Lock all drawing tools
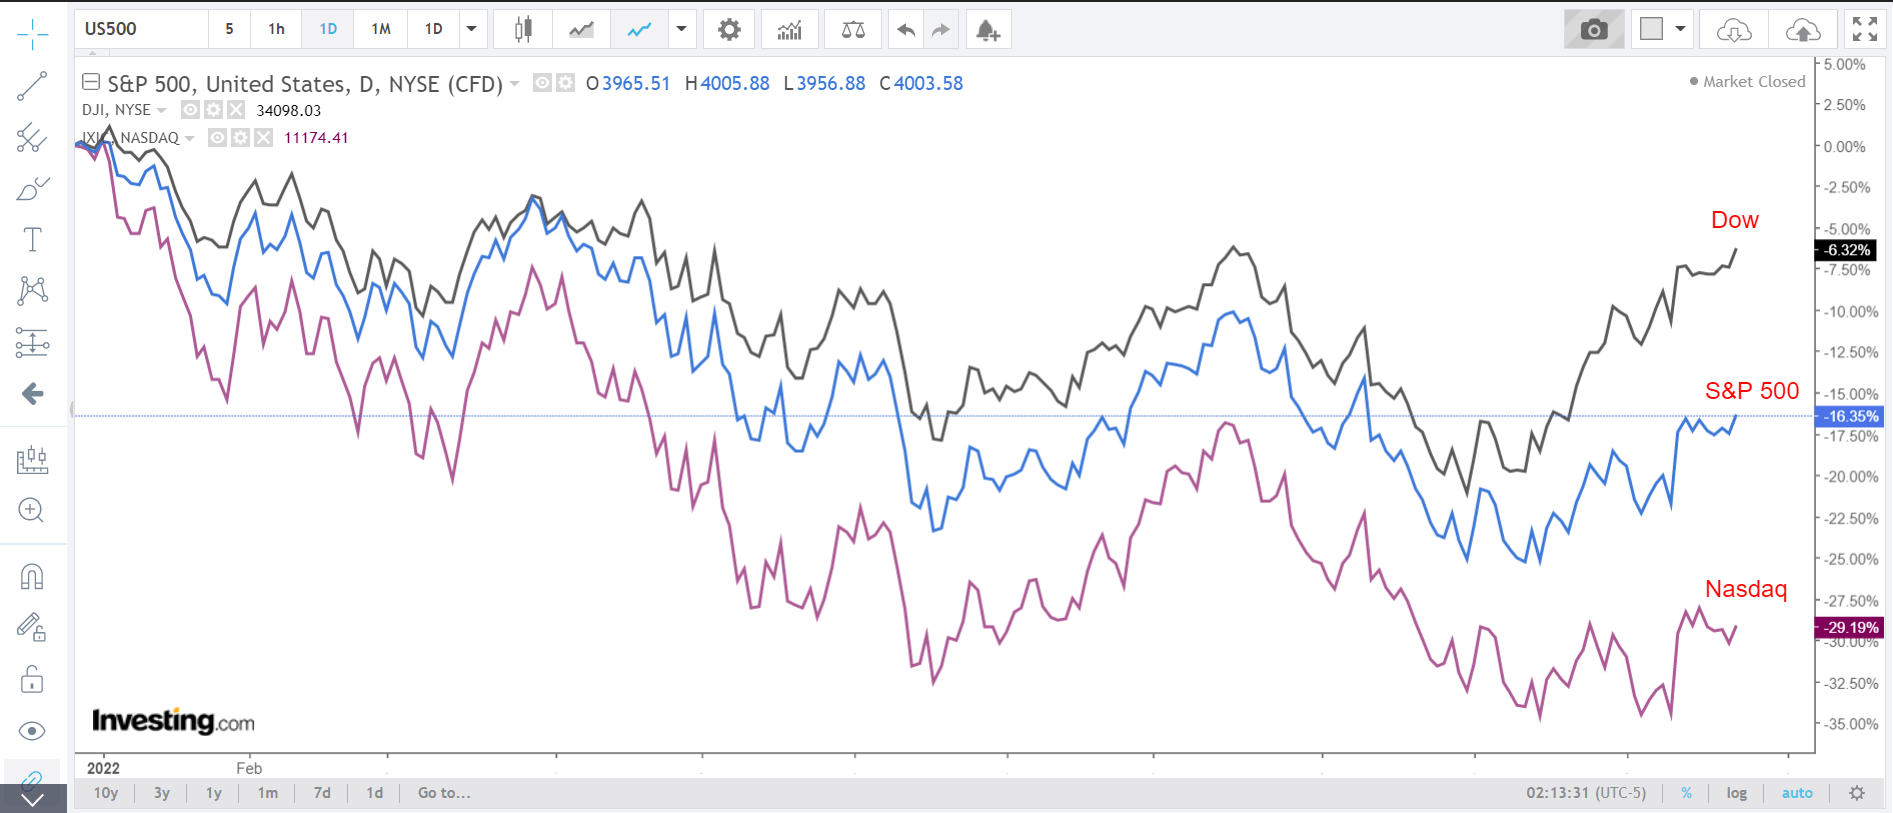Viewport: 1893px width, 813px height. point(32,680)
